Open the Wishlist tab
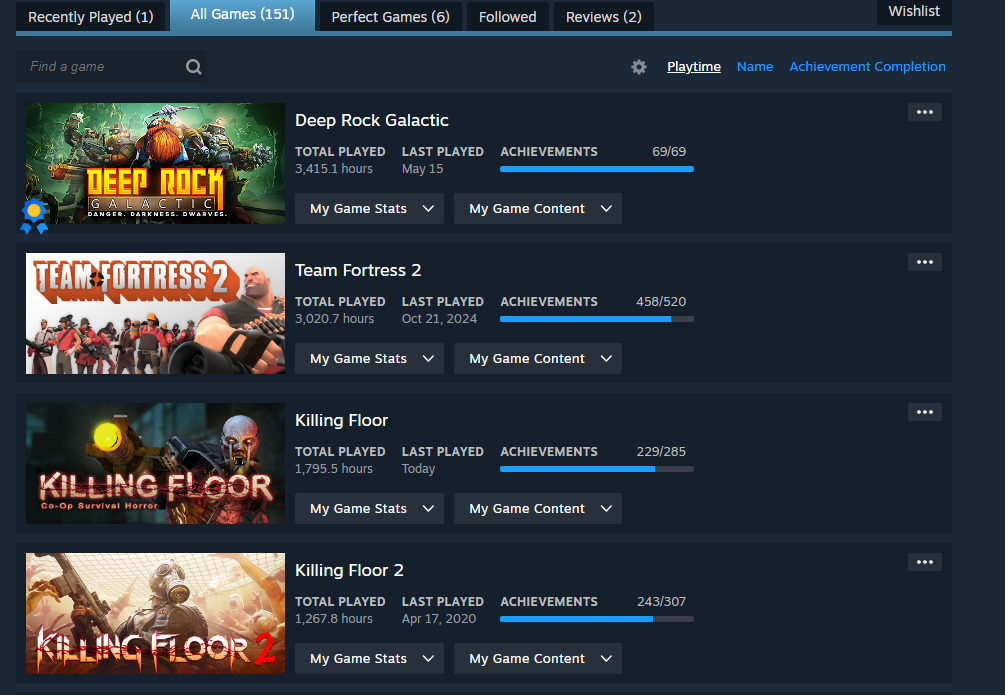 click(914, 11)
